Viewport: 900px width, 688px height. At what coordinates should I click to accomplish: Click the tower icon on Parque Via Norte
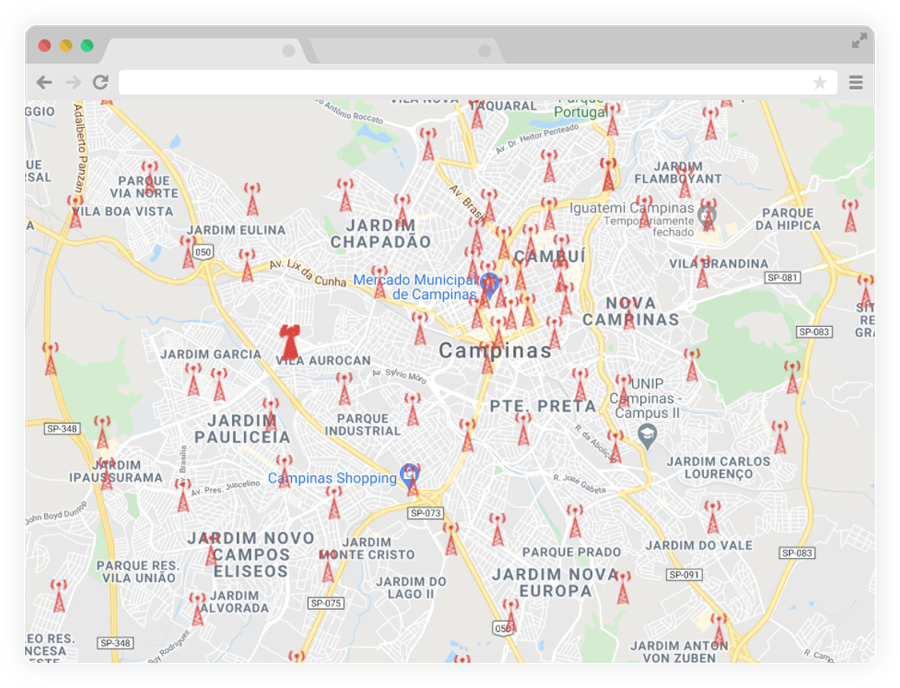pos(150,178)
